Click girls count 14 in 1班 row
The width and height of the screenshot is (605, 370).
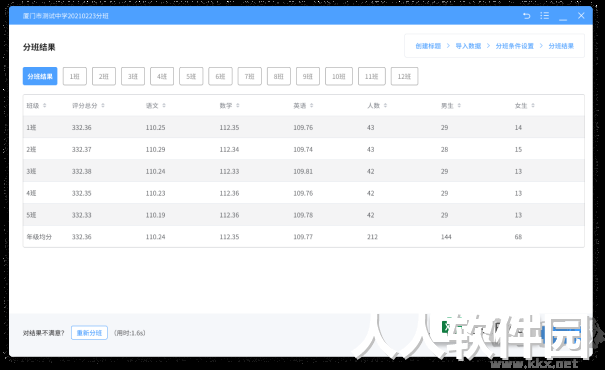coord(518,127)
